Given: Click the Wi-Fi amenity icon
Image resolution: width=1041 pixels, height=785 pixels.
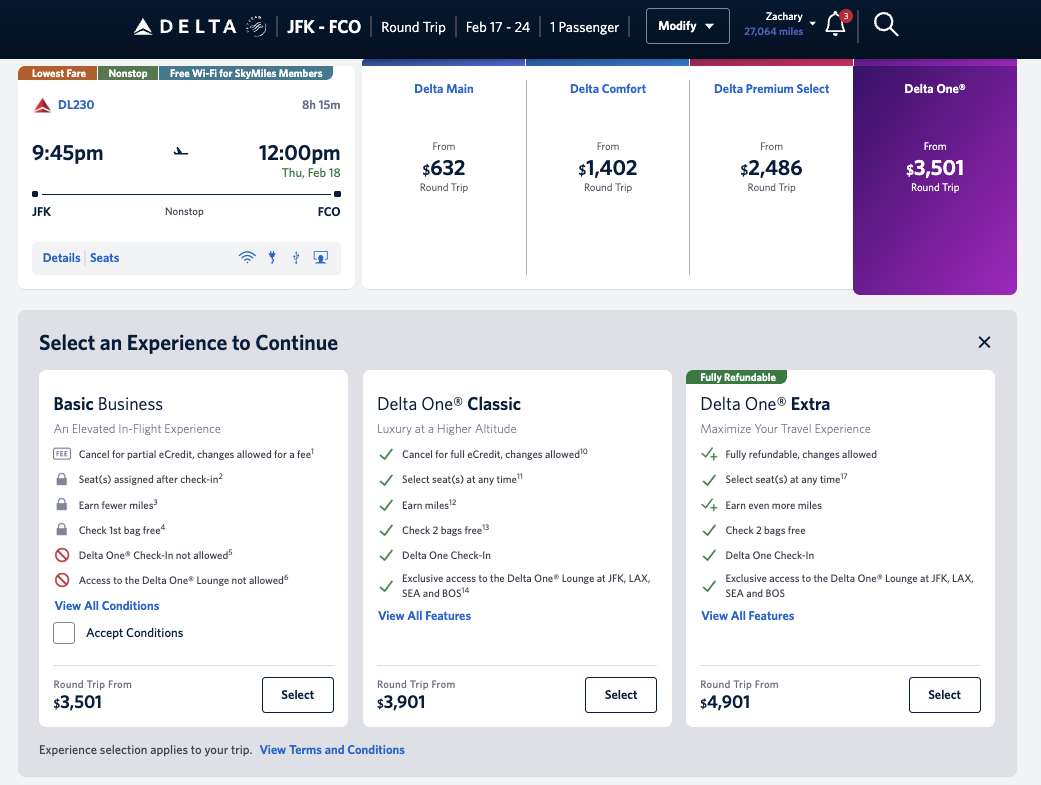Looking at the screenshot, I should click(247, 258).
